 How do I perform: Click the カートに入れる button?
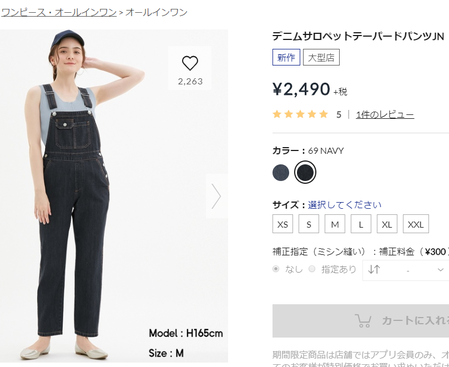361,321
